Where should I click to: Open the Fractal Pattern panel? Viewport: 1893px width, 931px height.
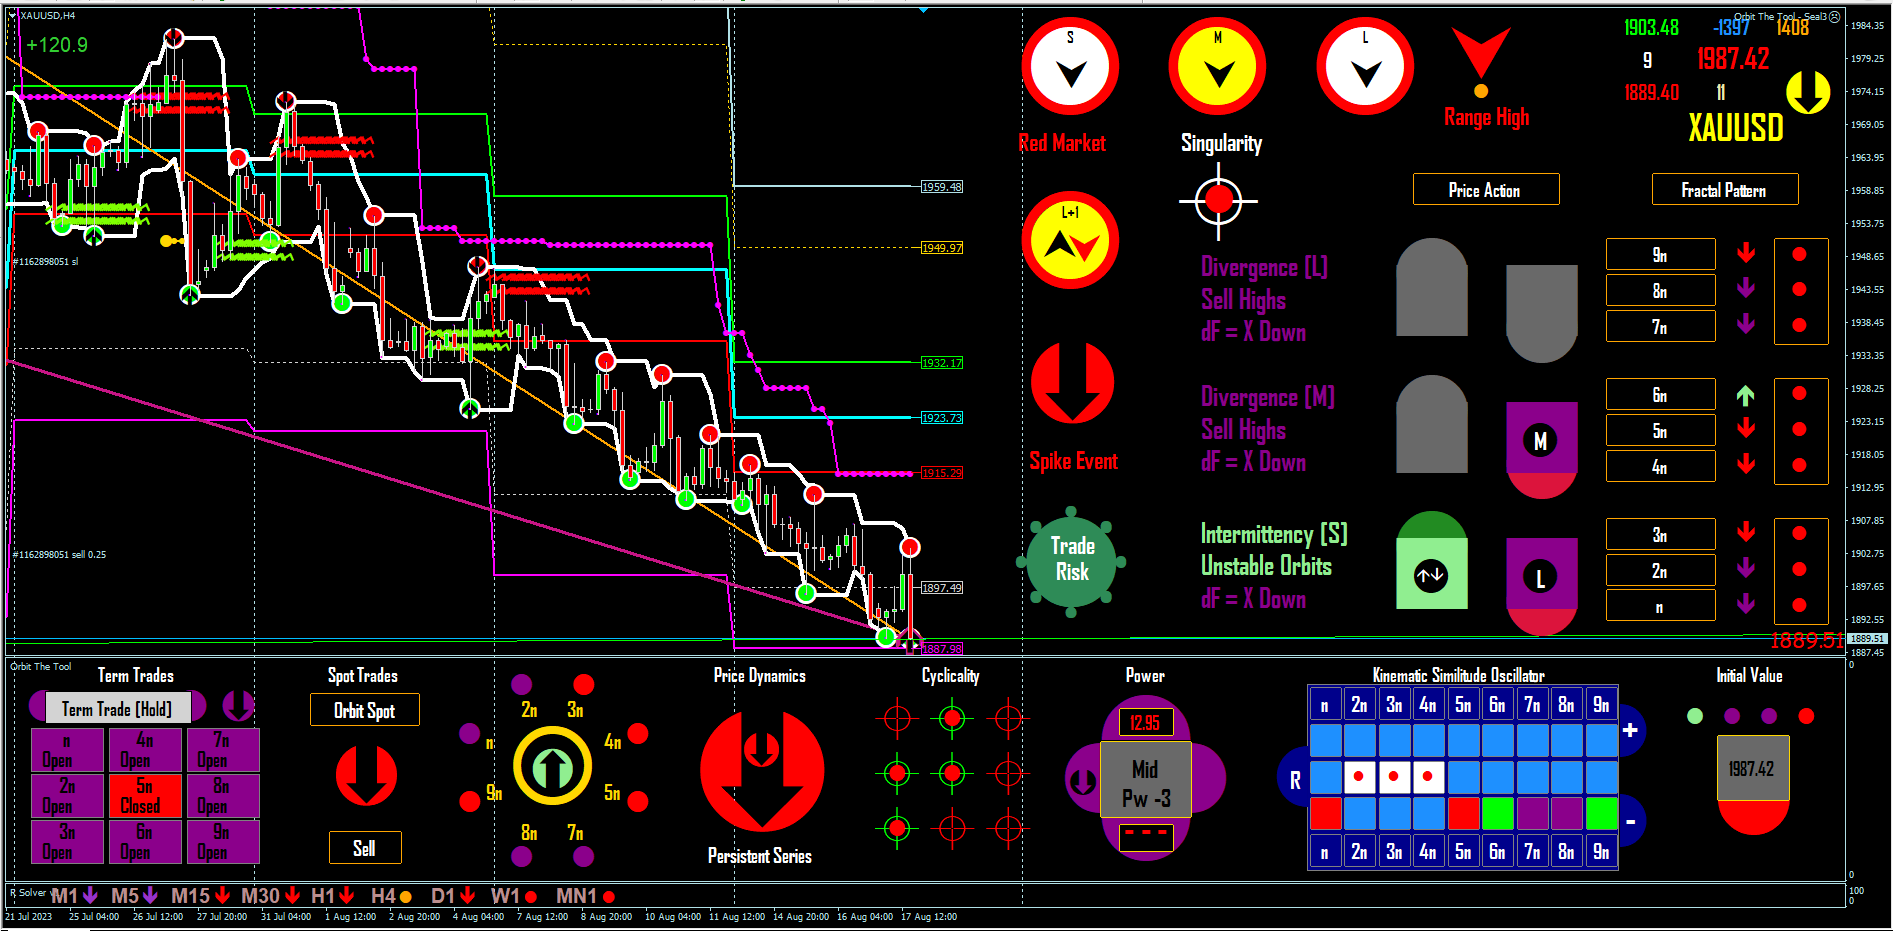pos(1724,189)
